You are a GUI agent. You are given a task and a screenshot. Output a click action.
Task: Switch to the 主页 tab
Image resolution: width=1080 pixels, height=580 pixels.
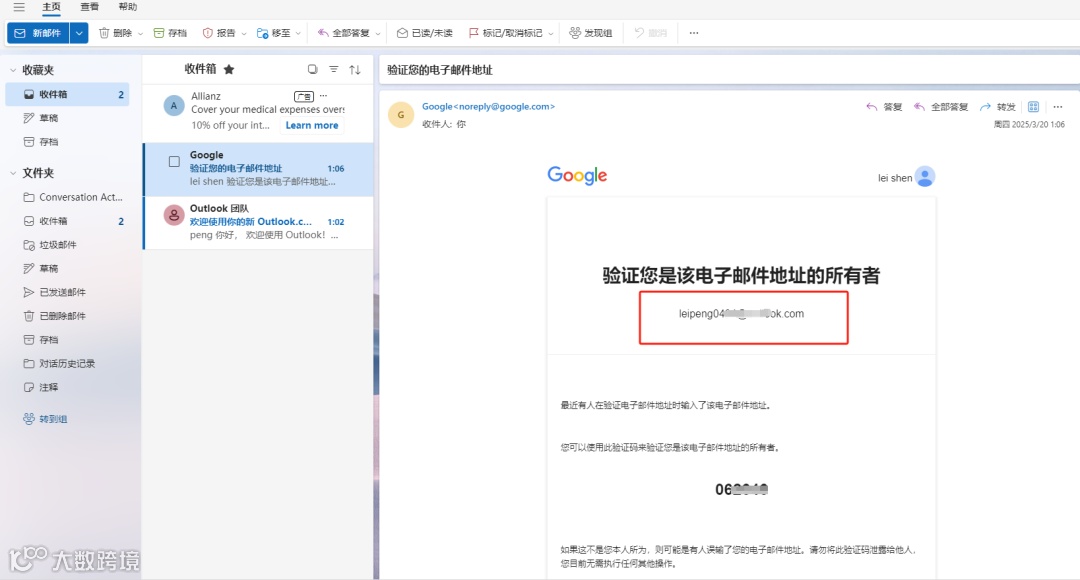pyautogui.click(x=51, y=7)
